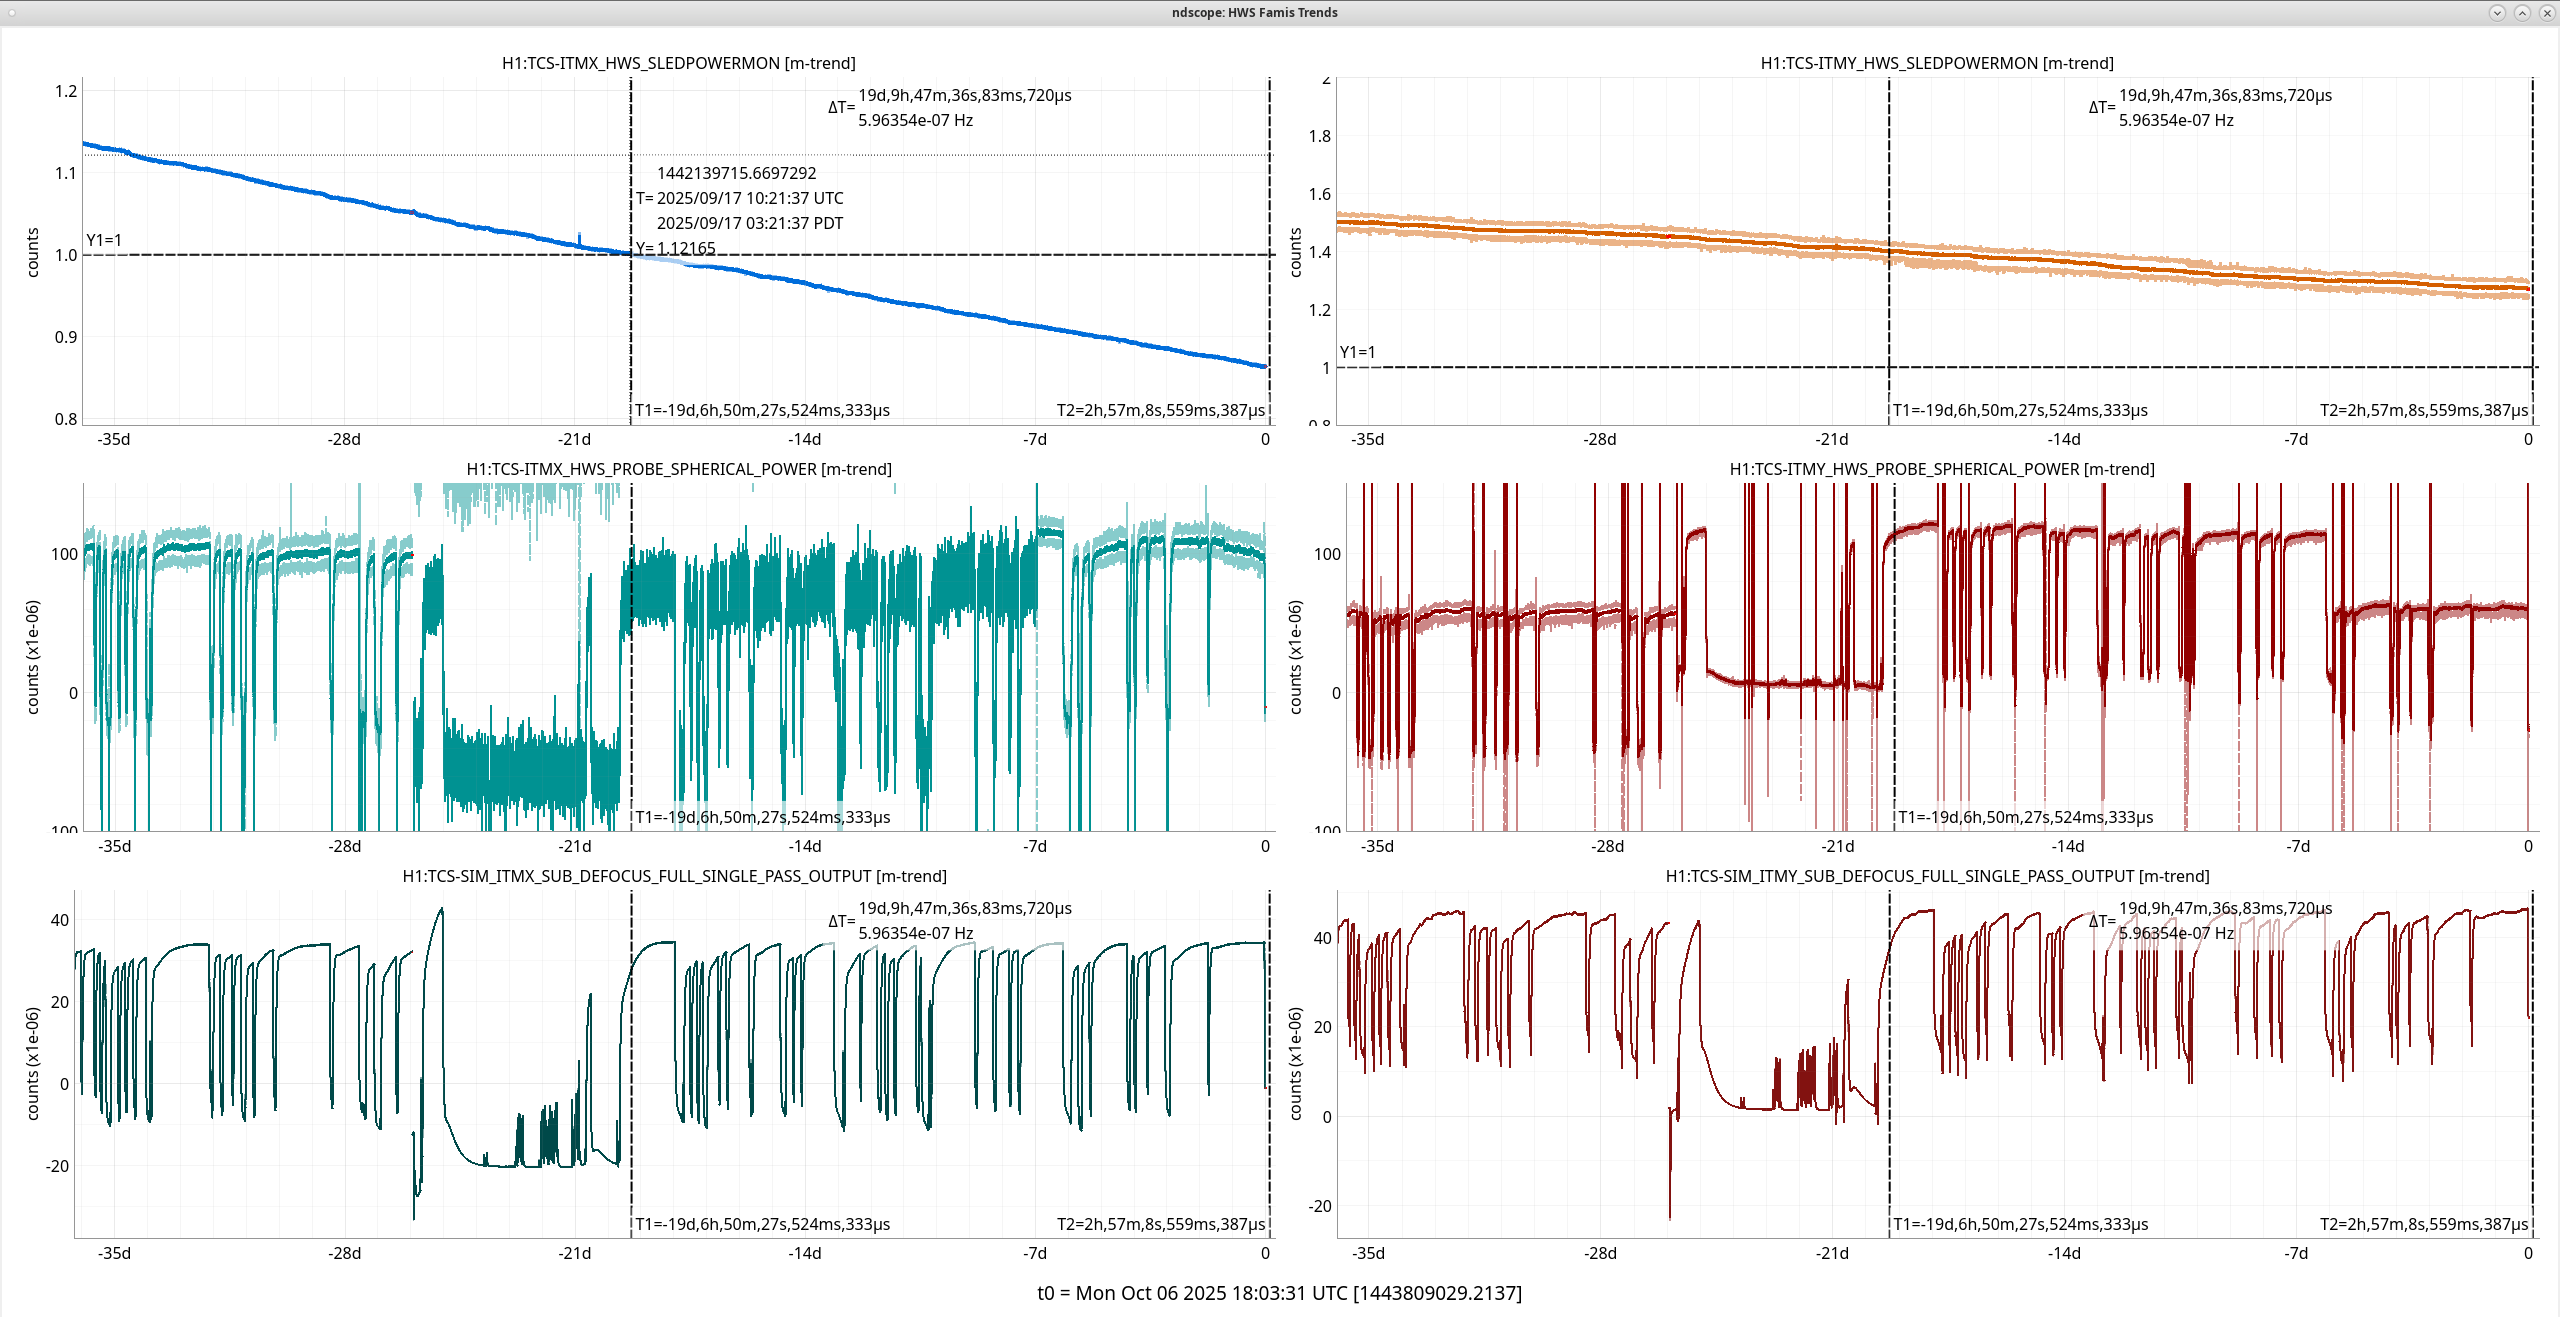Click the SIM_ITMX_SUB_DEFOCUS plot title

(x=674, y=876)
